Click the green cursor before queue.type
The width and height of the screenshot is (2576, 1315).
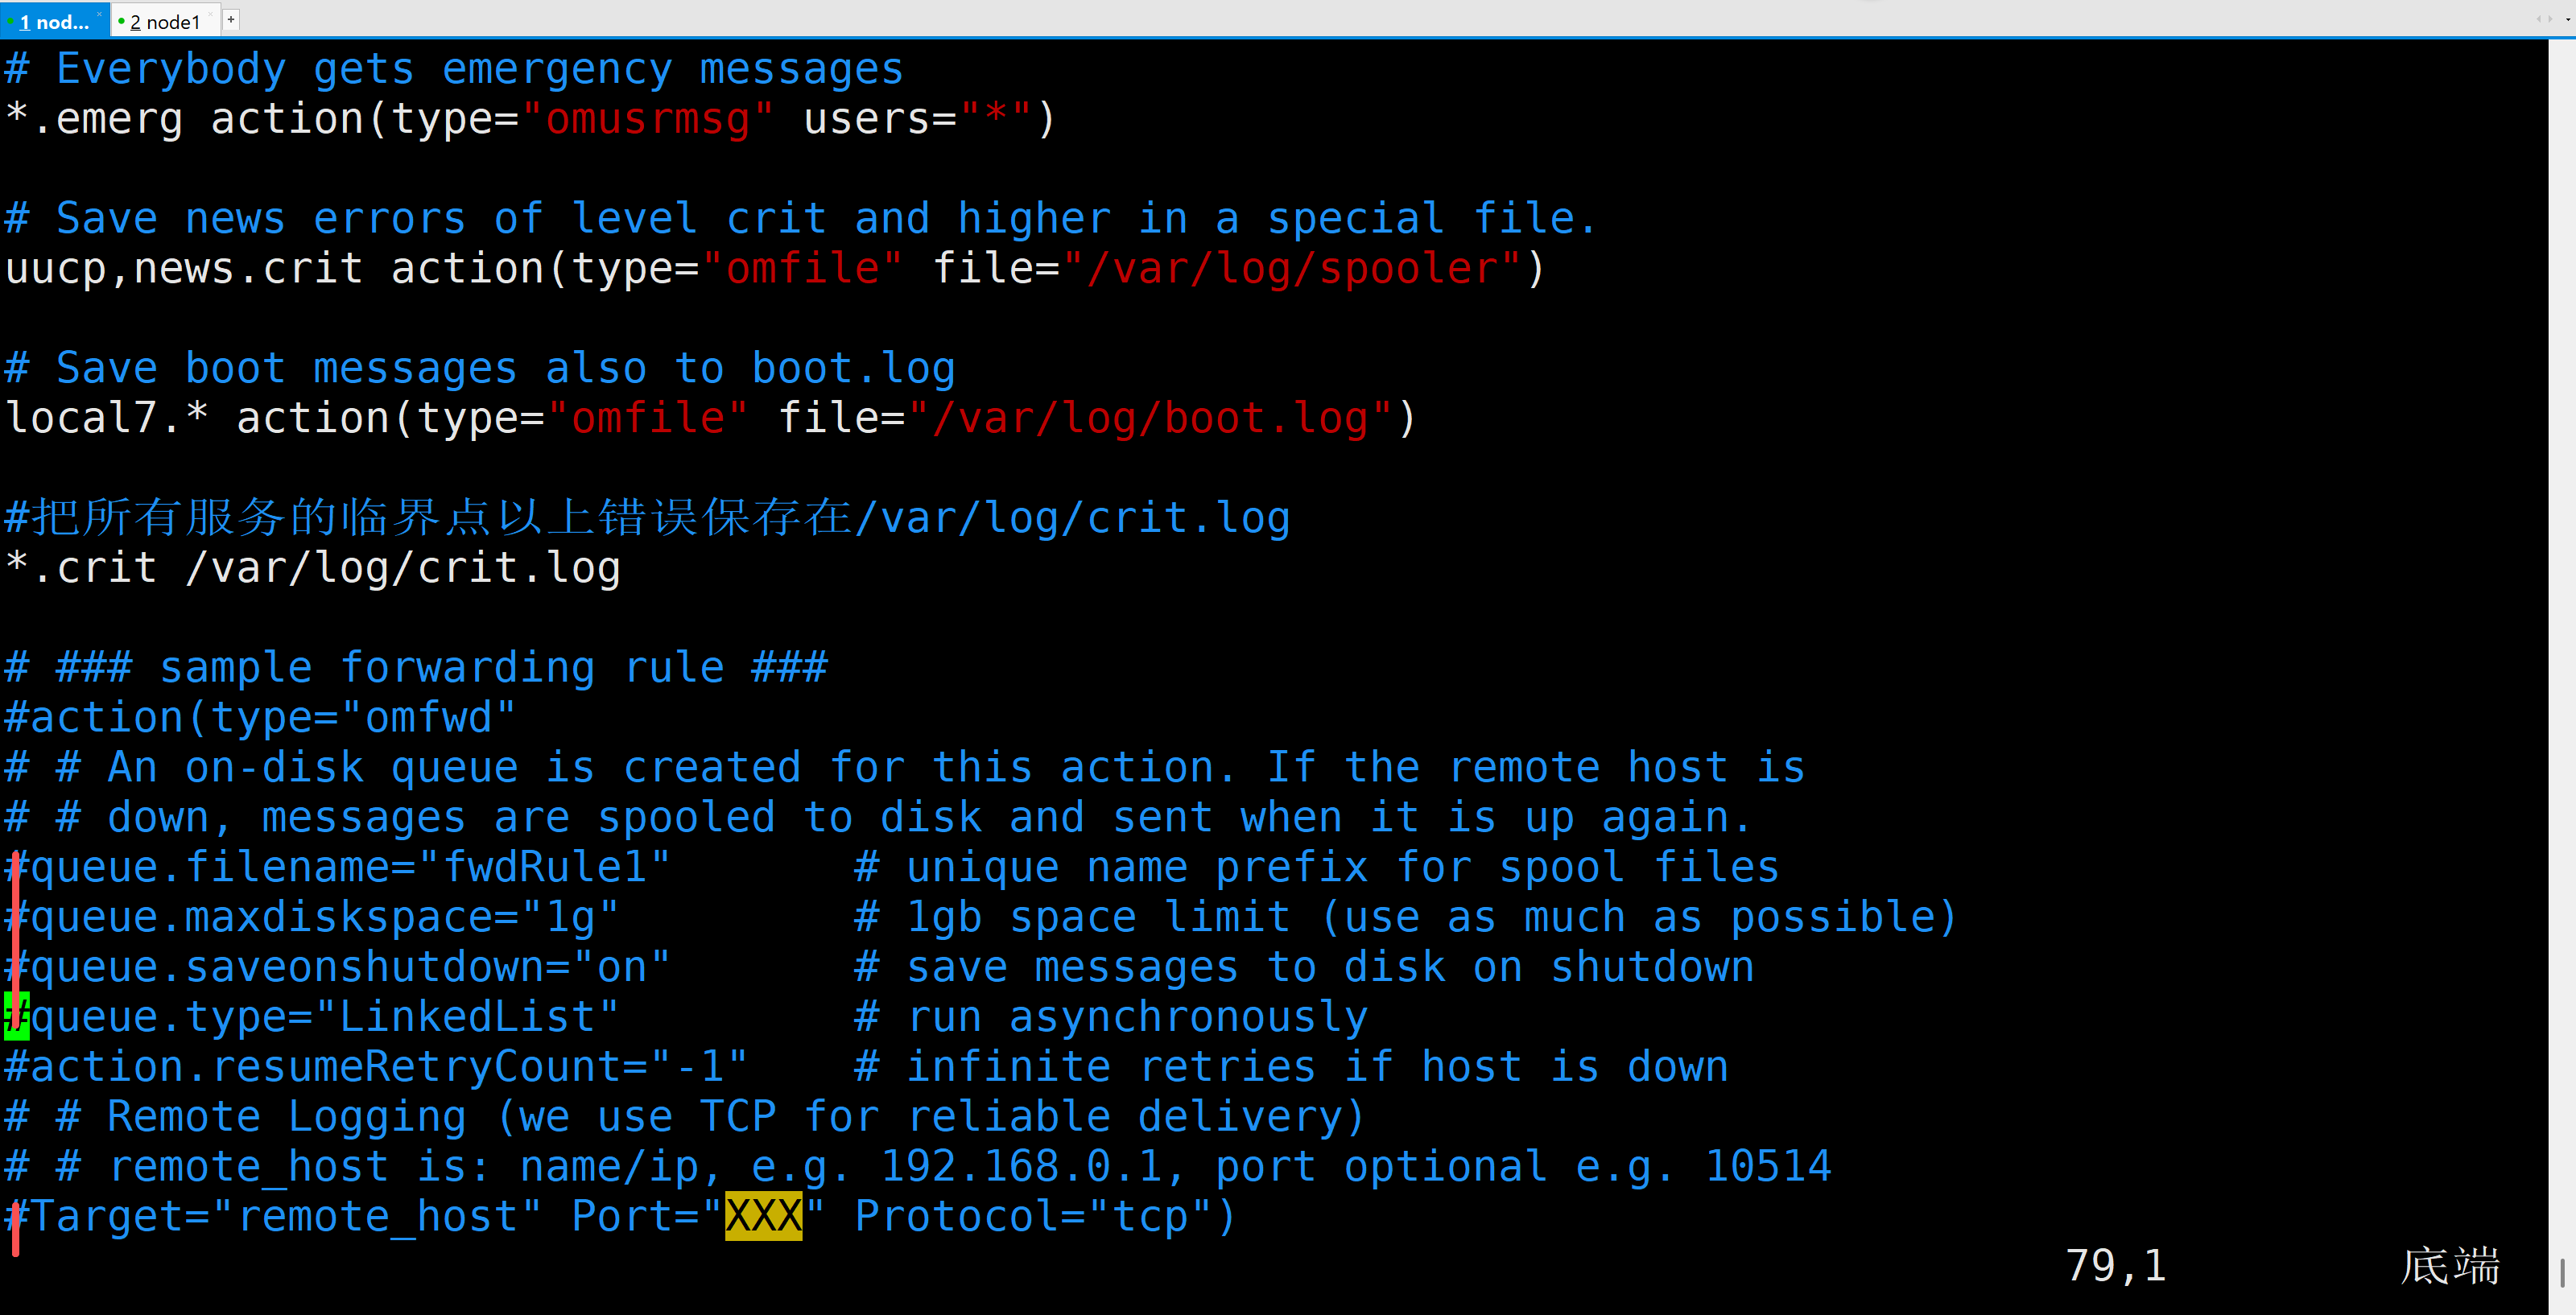17,1017
